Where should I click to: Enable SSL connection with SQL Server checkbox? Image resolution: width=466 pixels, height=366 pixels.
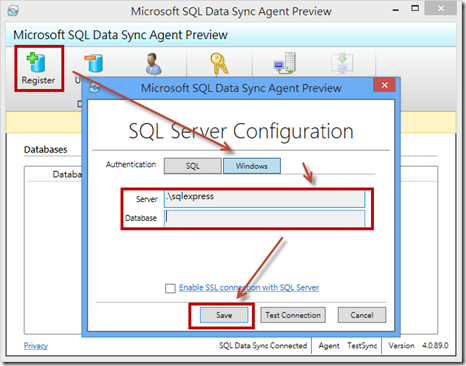click(x=170, y=288)
